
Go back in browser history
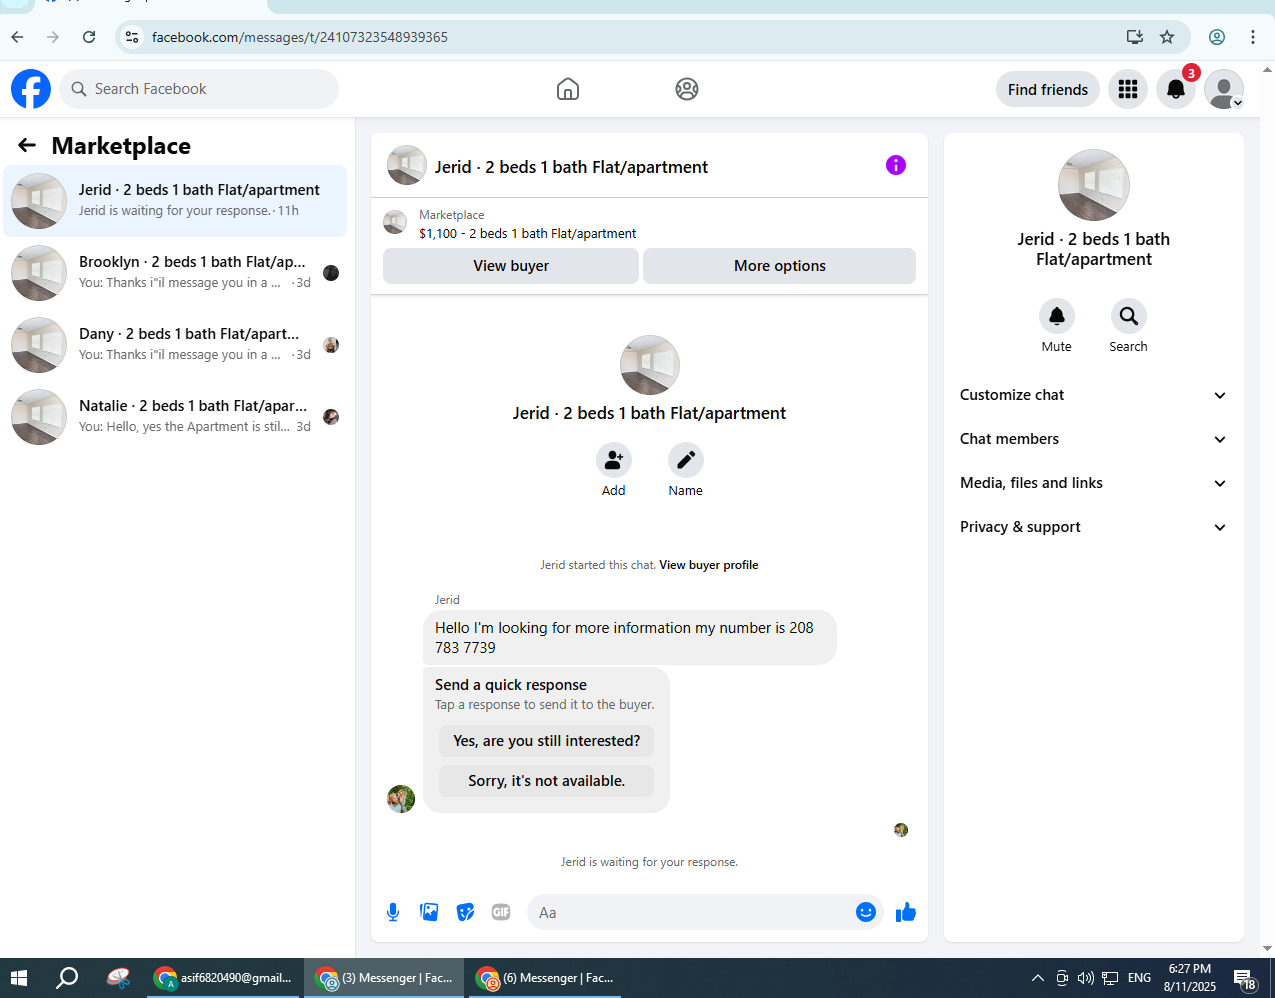17,37
